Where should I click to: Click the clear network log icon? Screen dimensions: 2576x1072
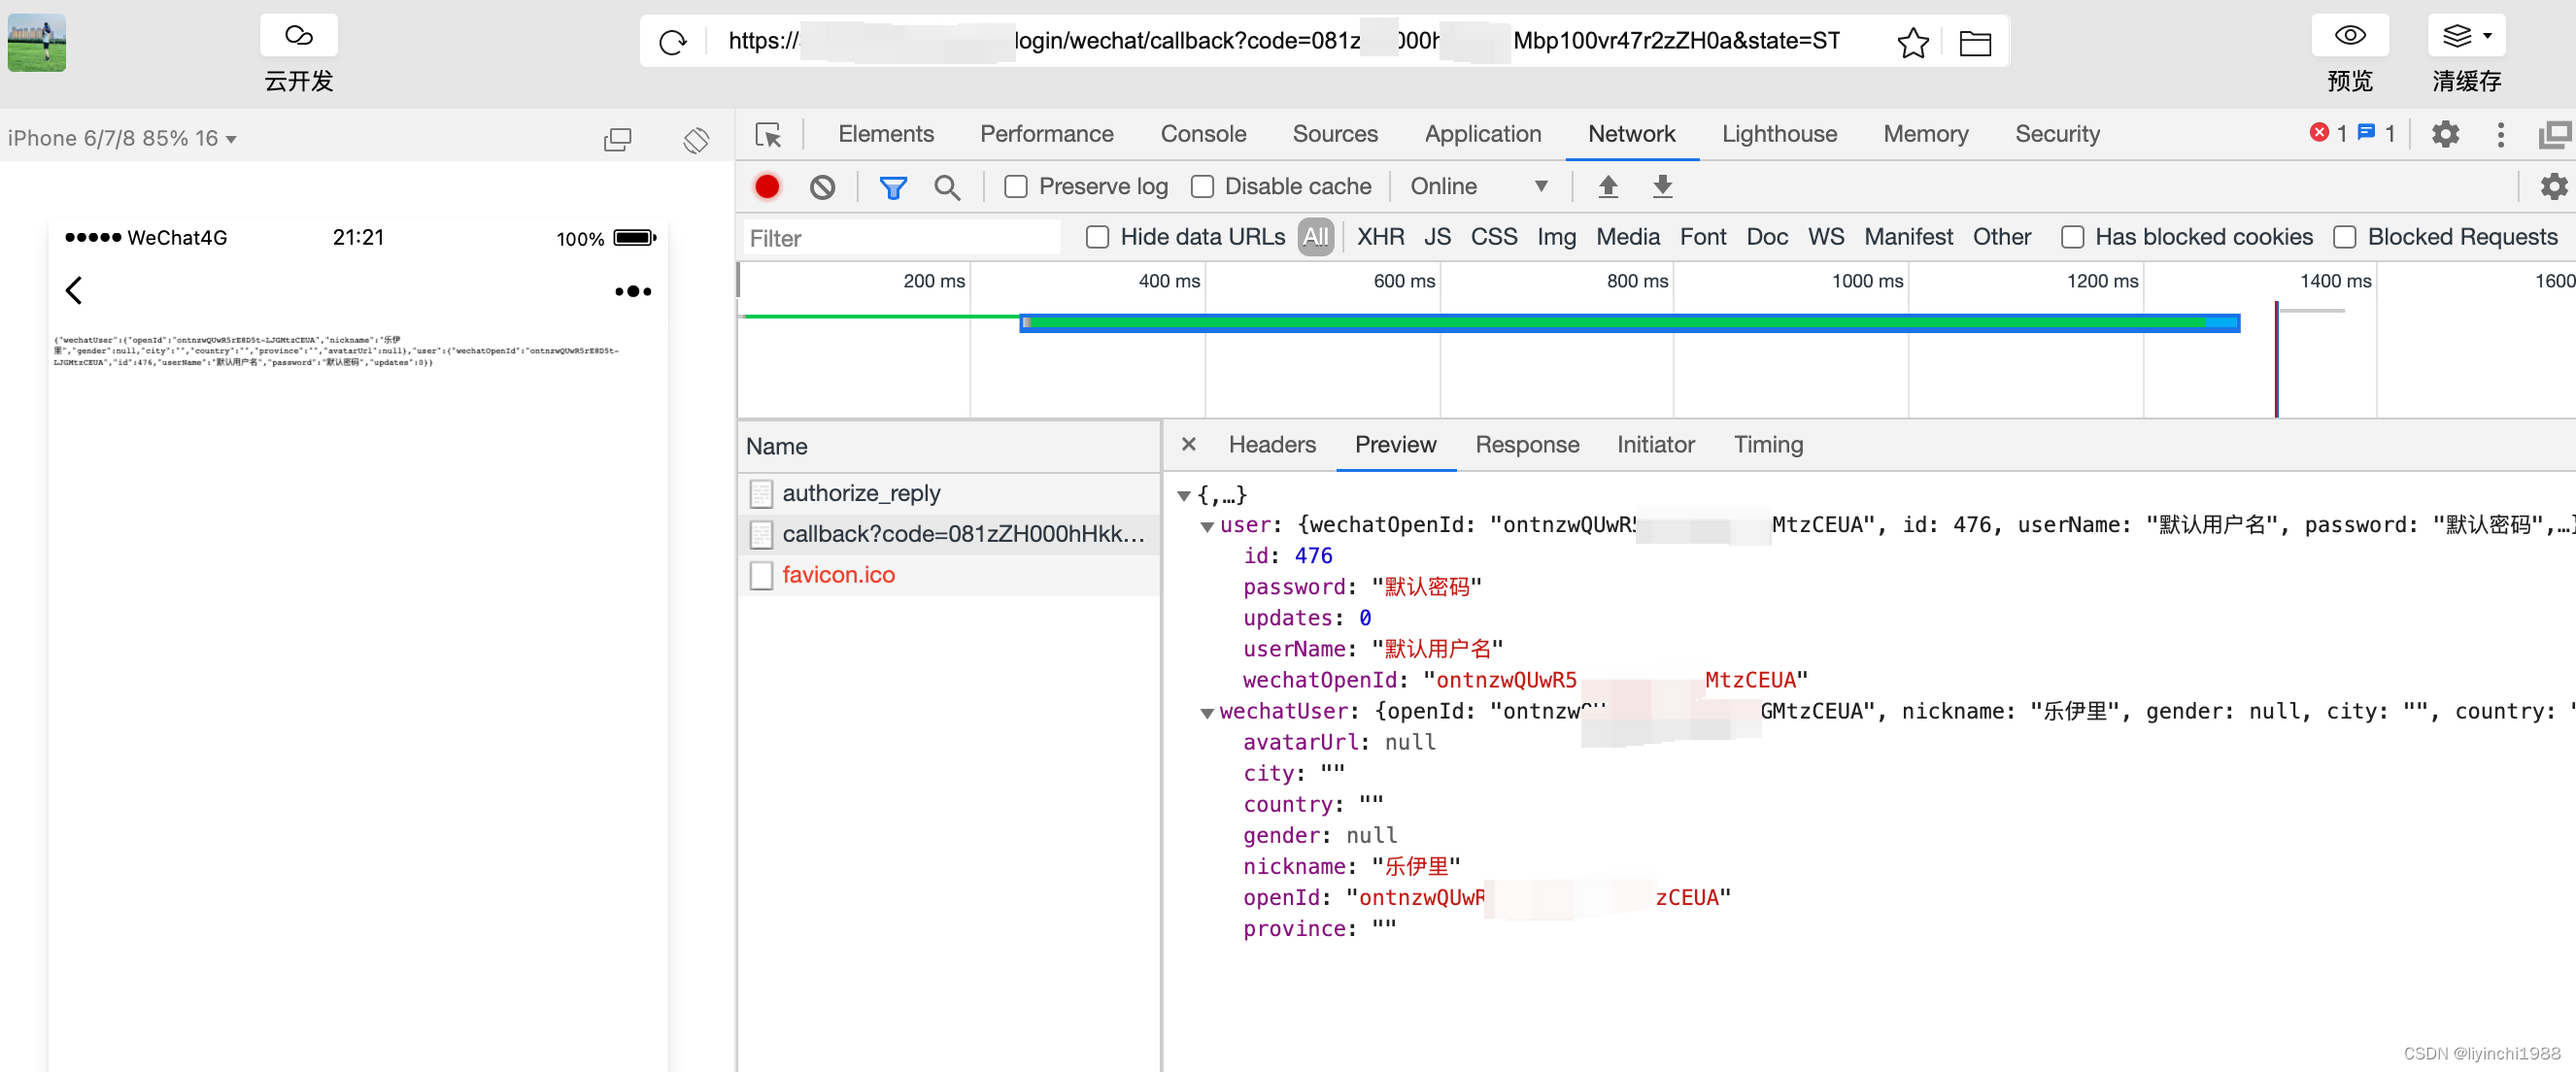822,187
